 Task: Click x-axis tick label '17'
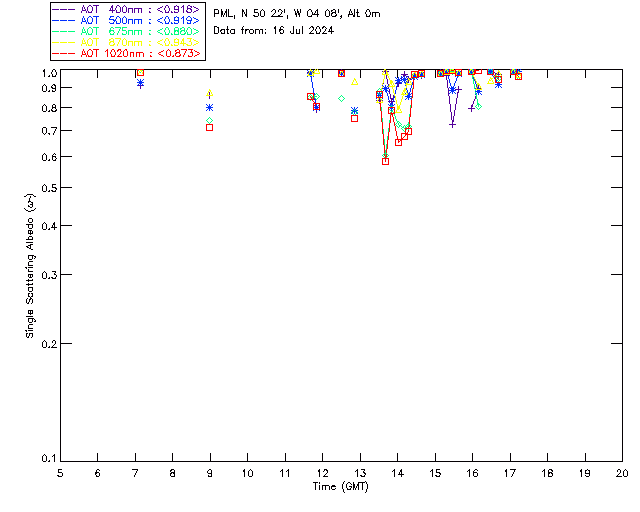[x=510, y=473]
